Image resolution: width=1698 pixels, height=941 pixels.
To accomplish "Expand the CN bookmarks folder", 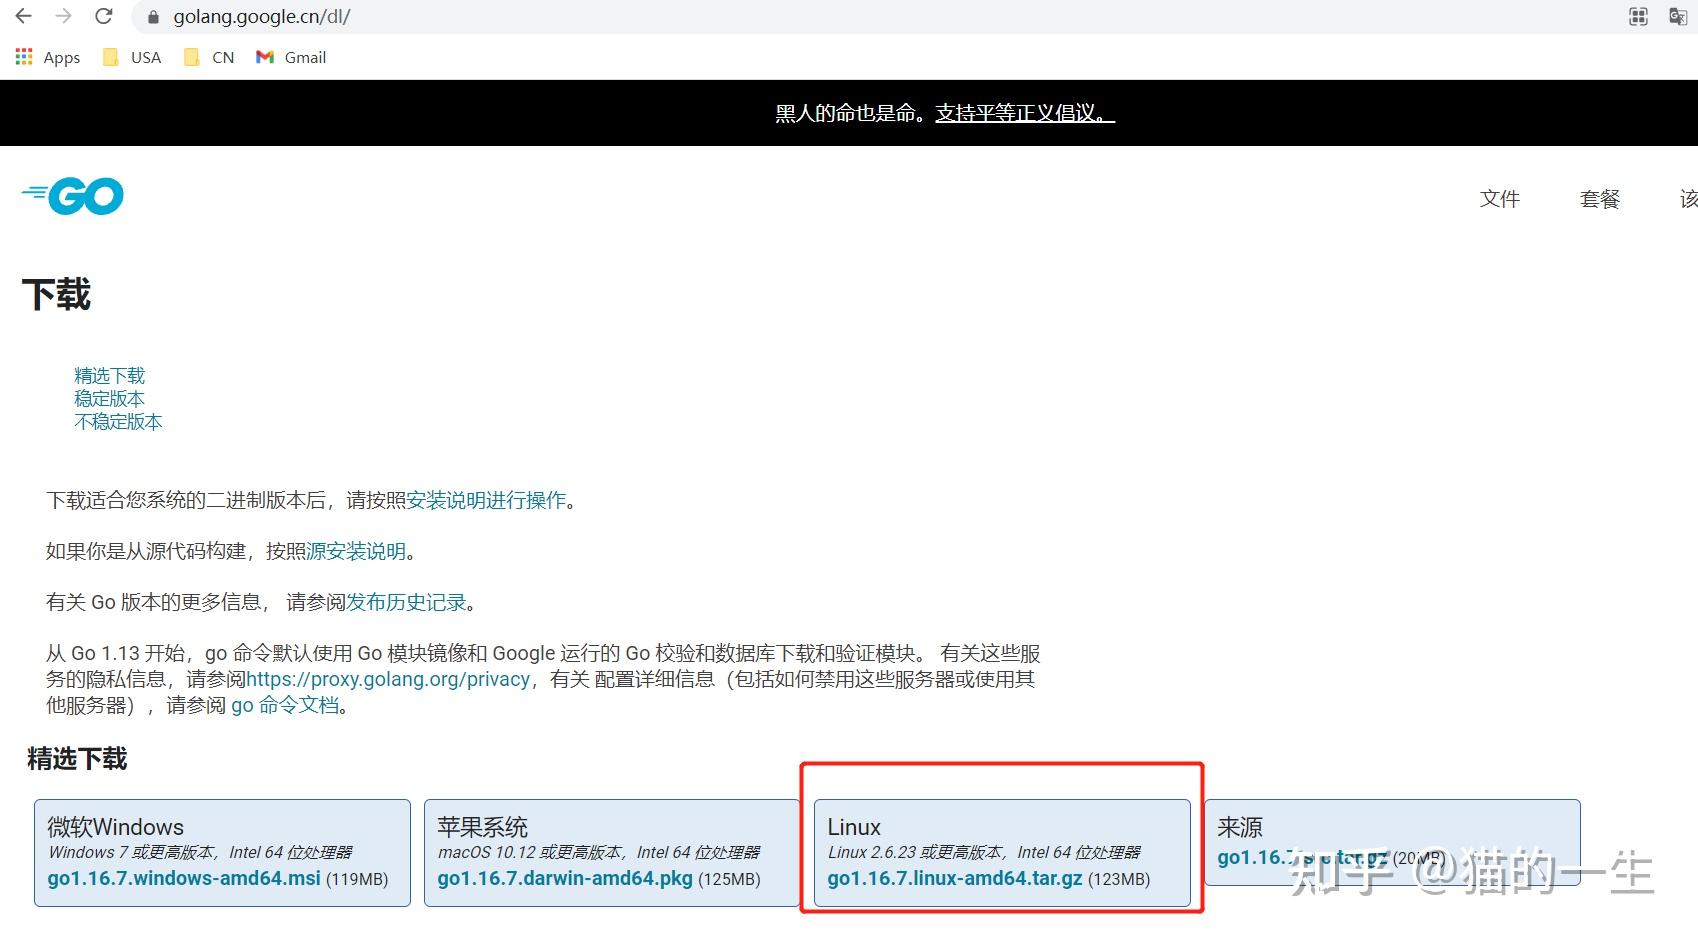I will 208,57.
